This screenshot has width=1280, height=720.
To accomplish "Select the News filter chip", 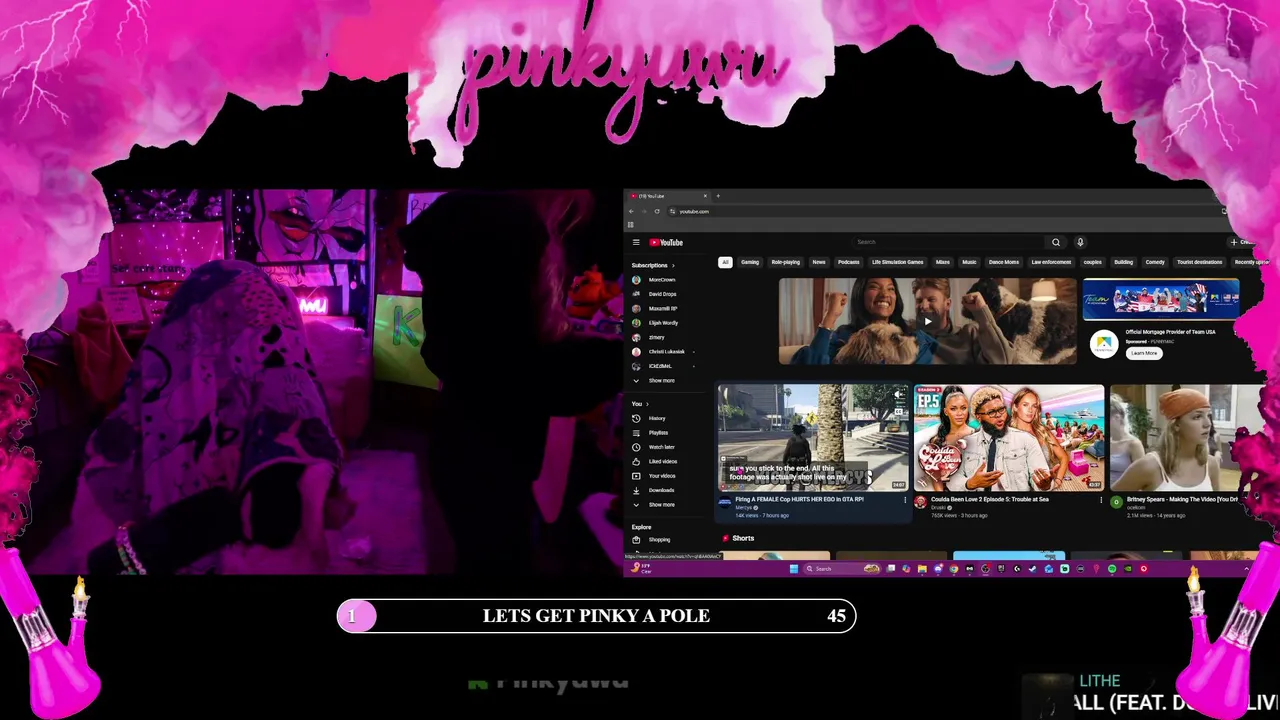I will tap(819, 262).
